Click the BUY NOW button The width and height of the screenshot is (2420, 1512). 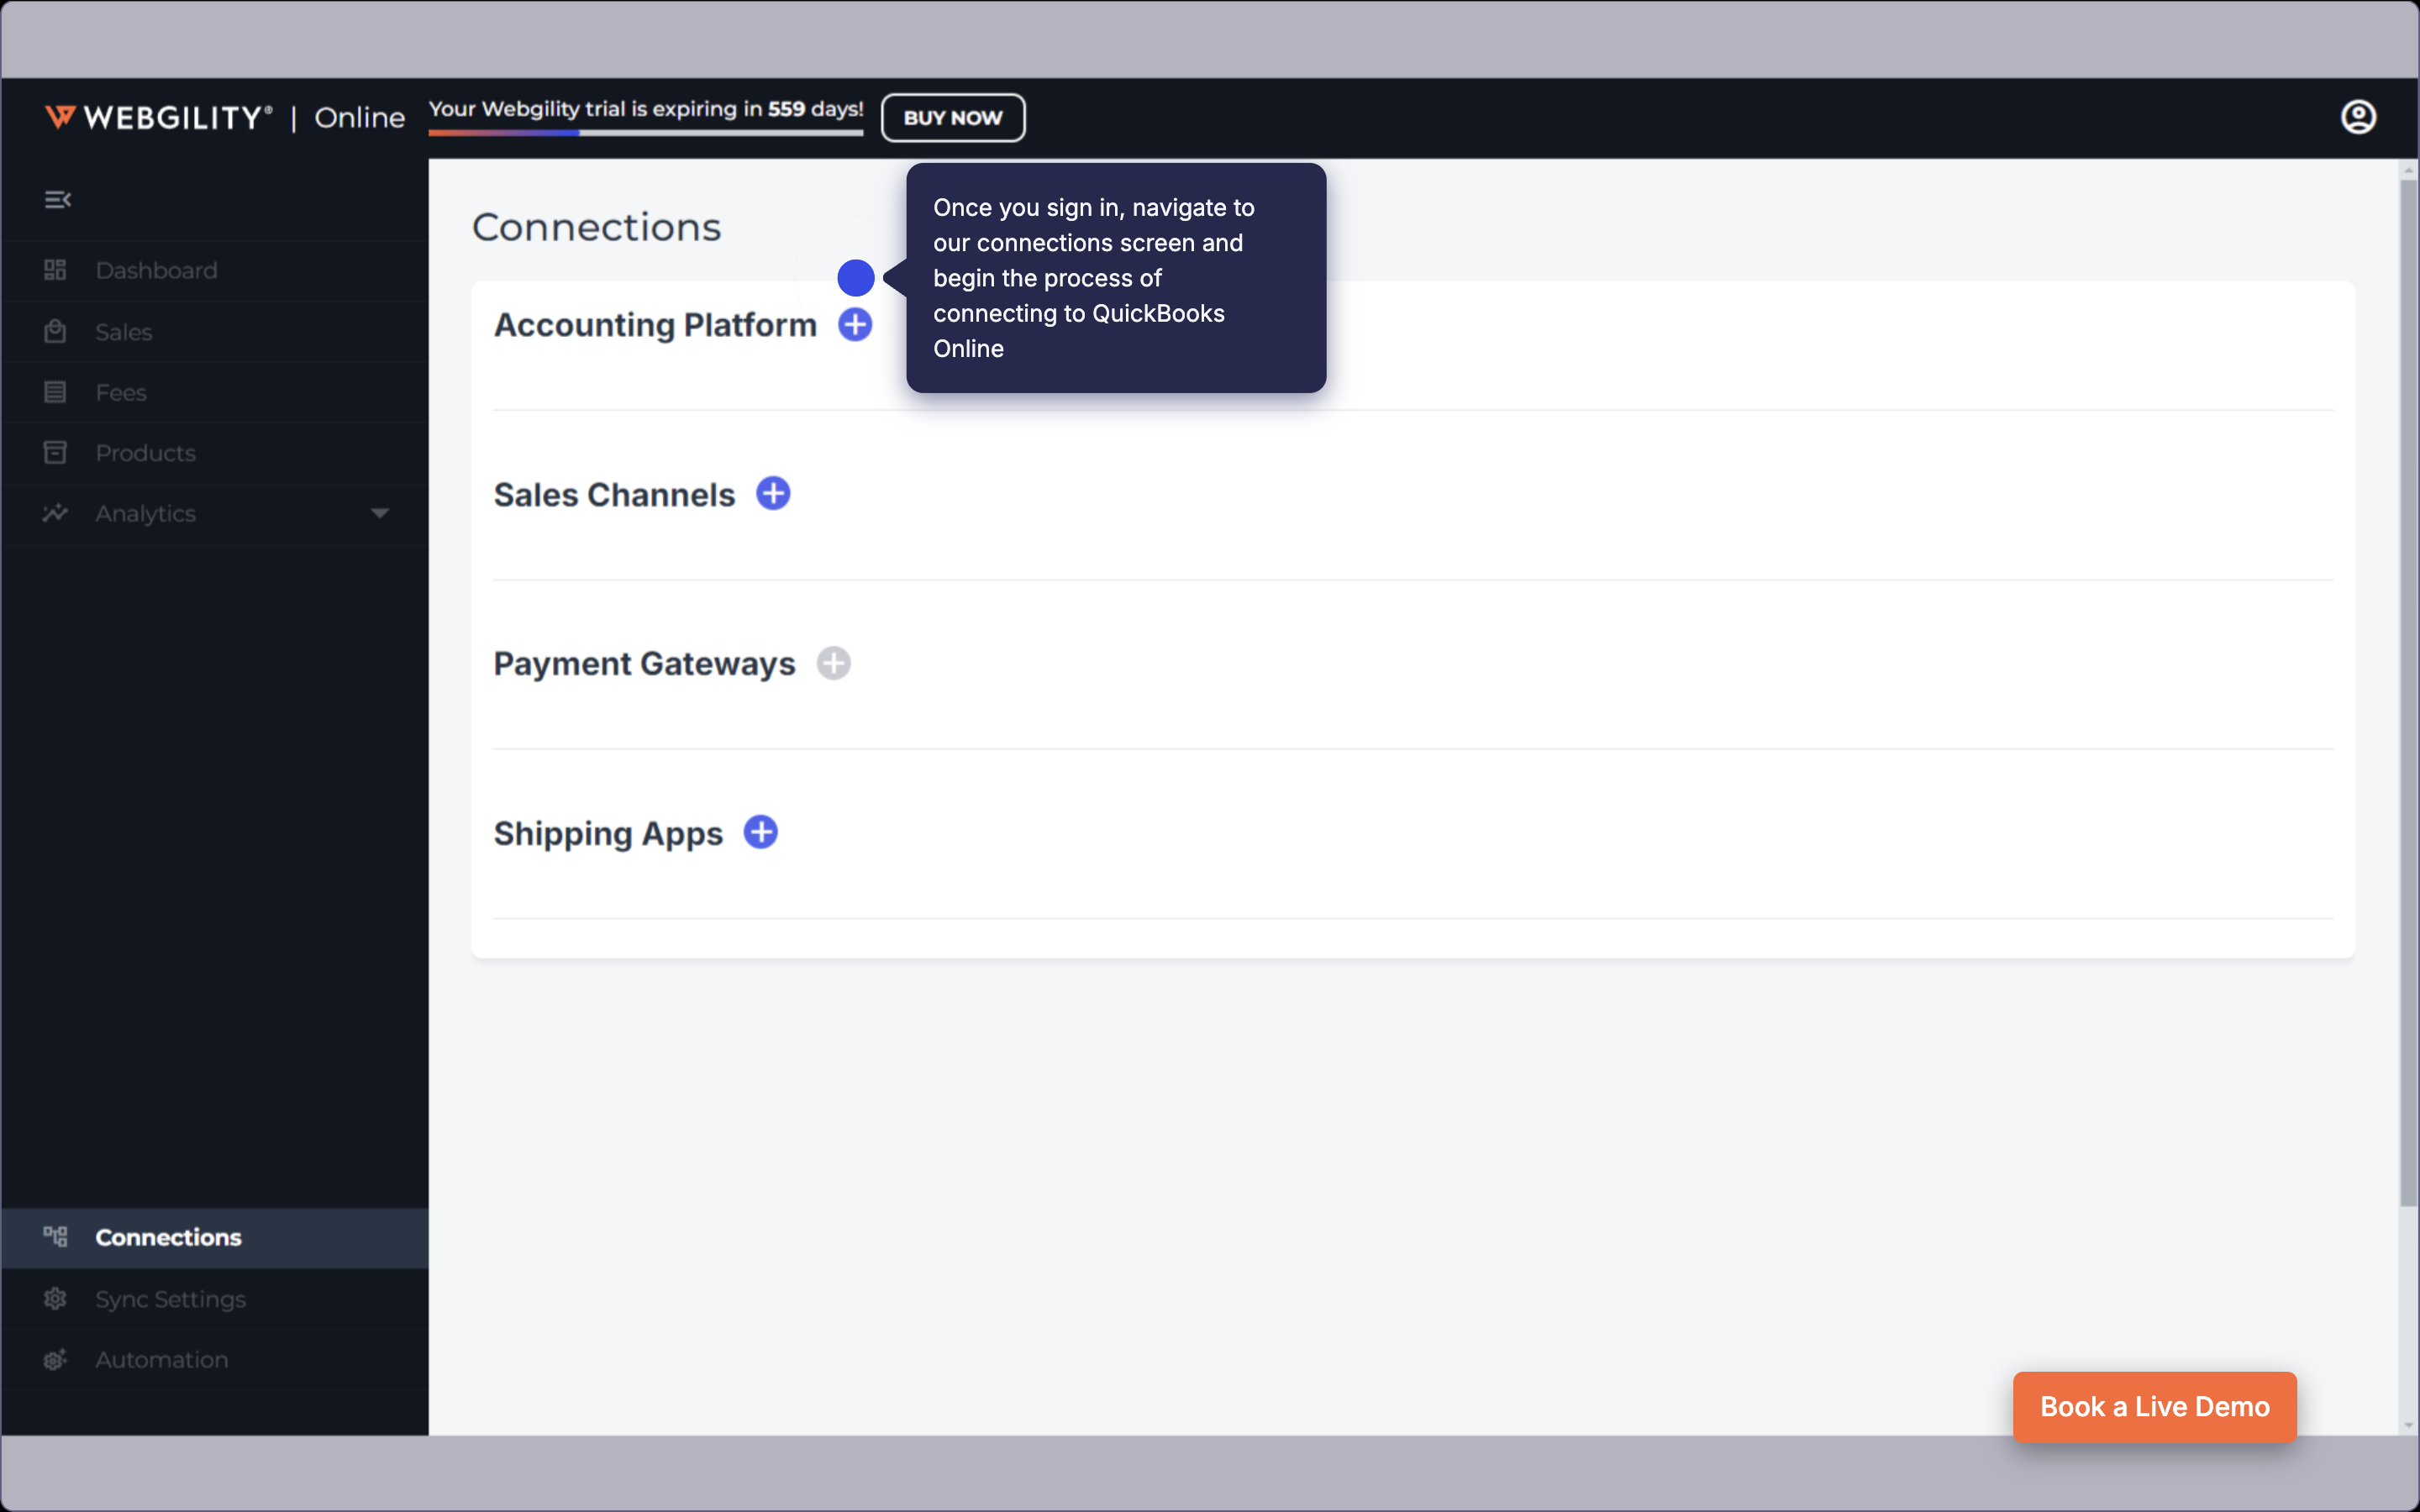point(953,118)
